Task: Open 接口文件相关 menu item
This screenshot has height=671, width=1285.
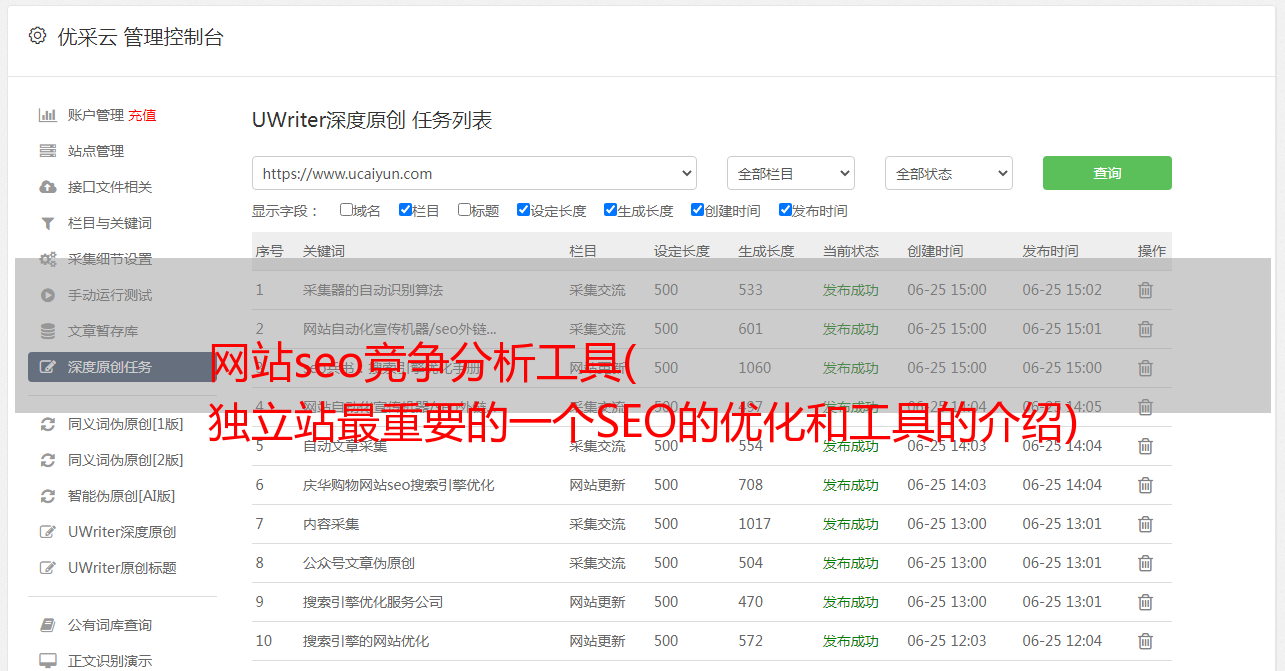Action: pos(110,187)
